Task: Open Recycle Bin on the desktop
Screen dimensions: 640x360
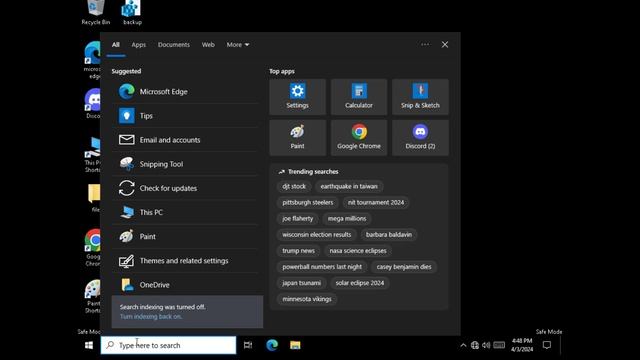Action: click(96, 13)
